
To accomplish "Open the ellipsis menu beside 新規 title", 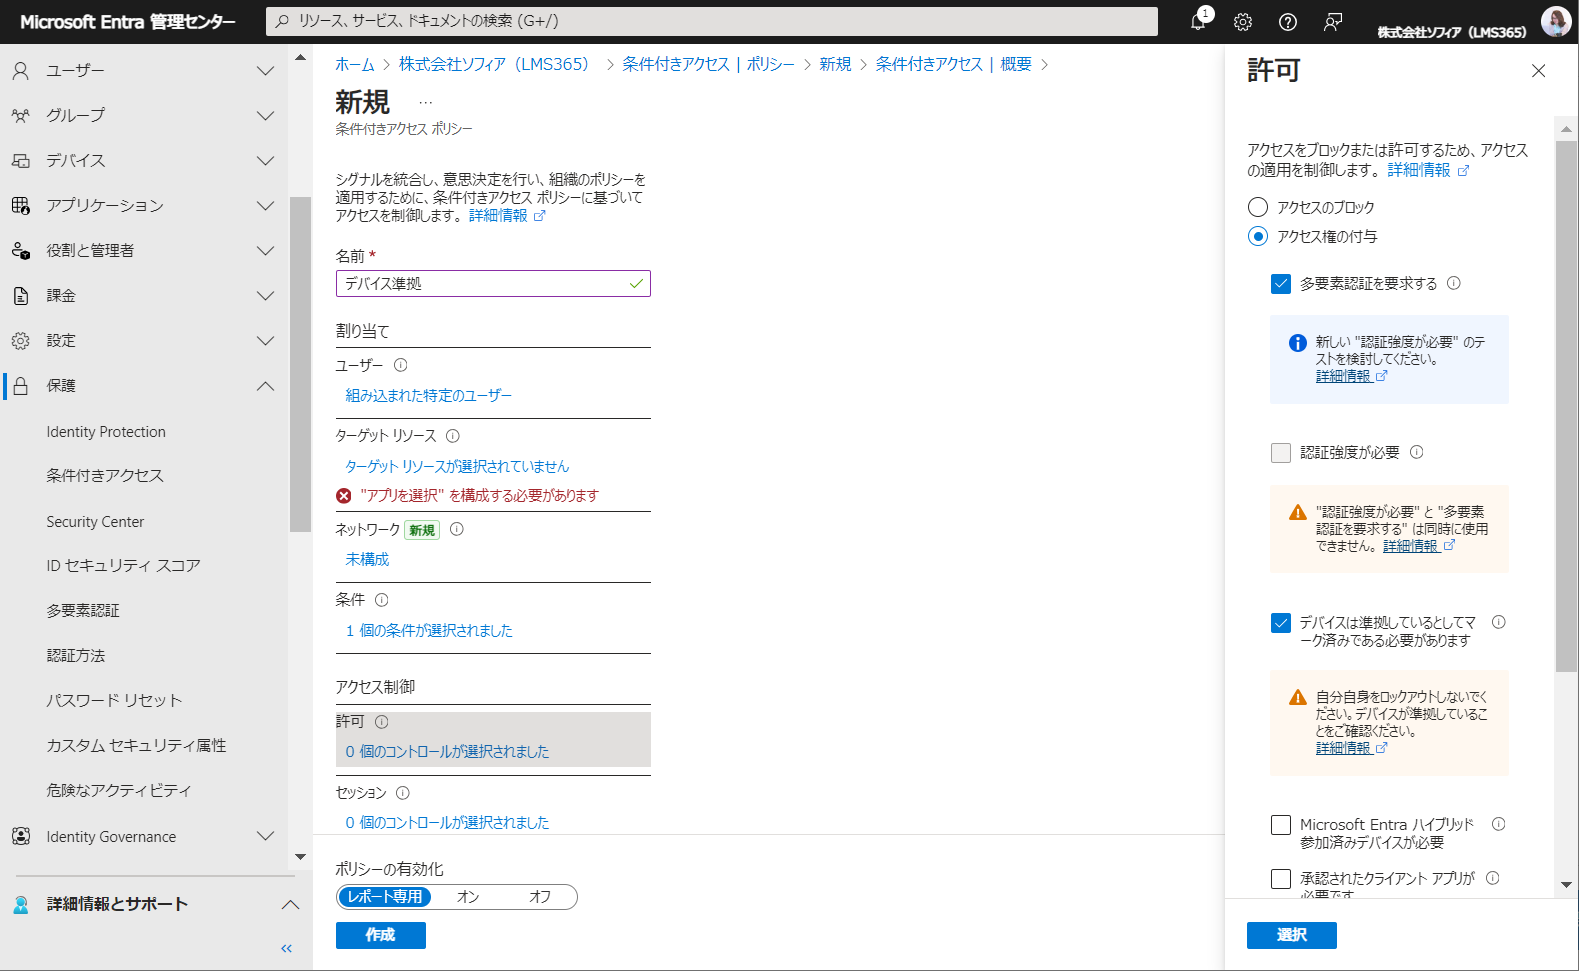I will 426,102.
